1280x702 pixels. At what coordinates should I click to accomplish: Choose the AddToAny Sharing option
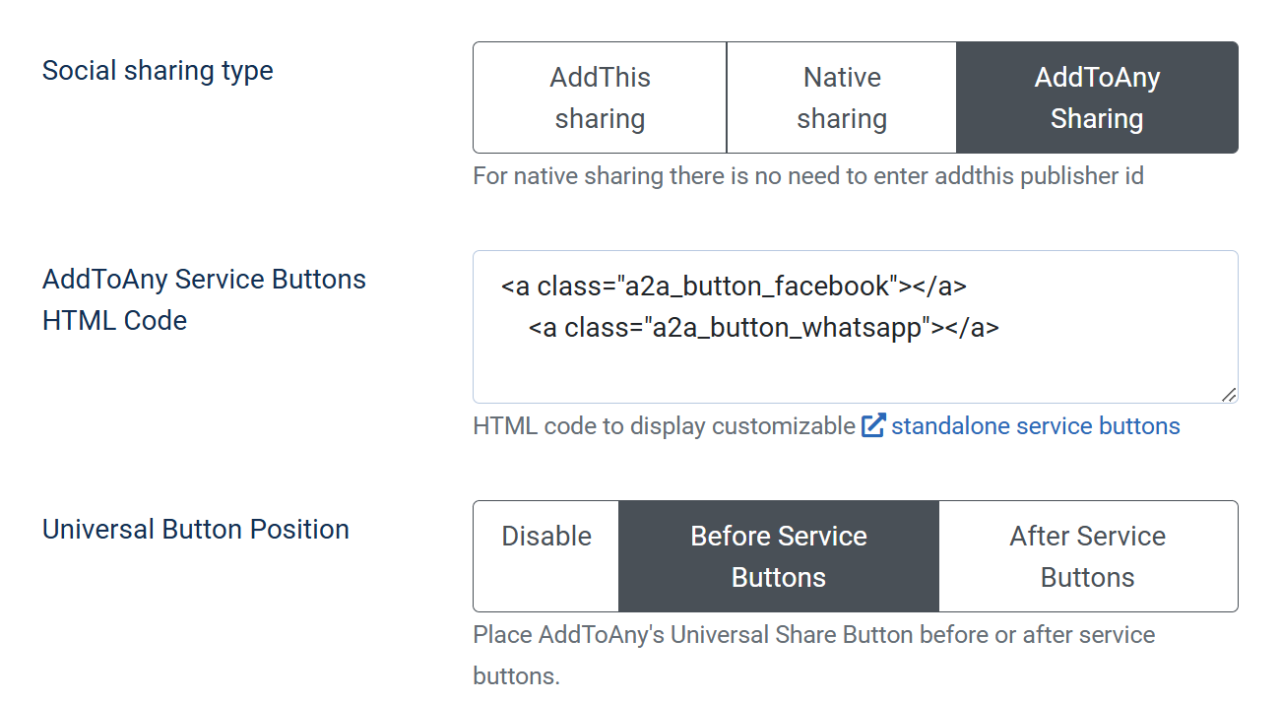(x=1097, y=98)
